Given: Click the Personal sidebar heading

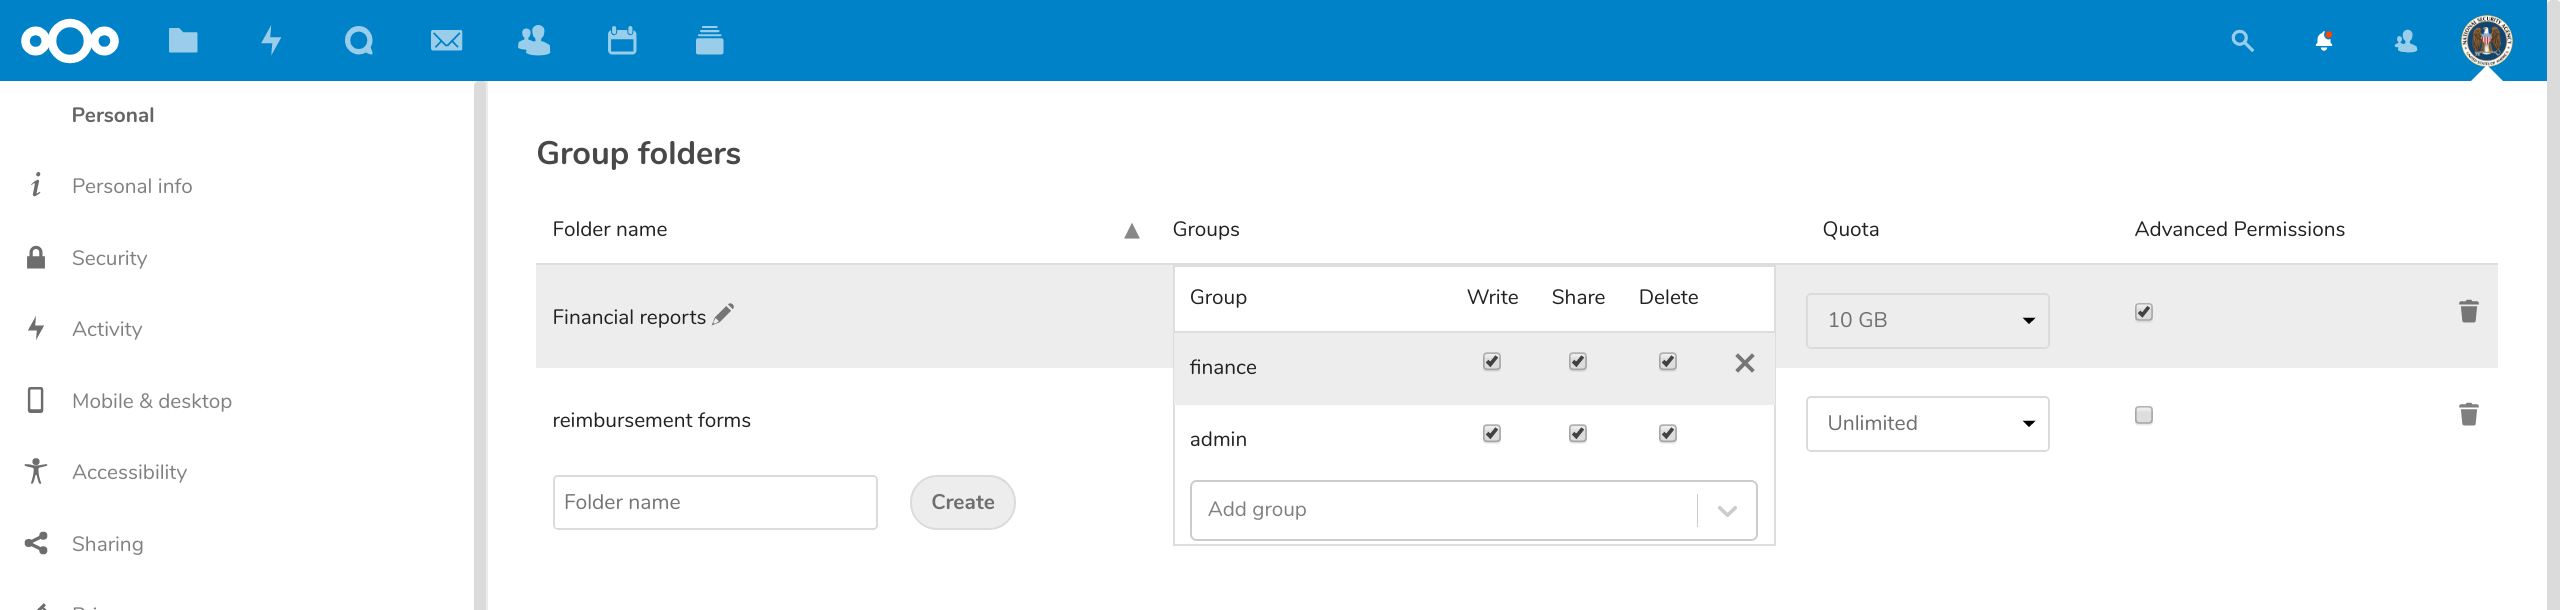Looking at the screenshot, I should [x=113, y=115].
